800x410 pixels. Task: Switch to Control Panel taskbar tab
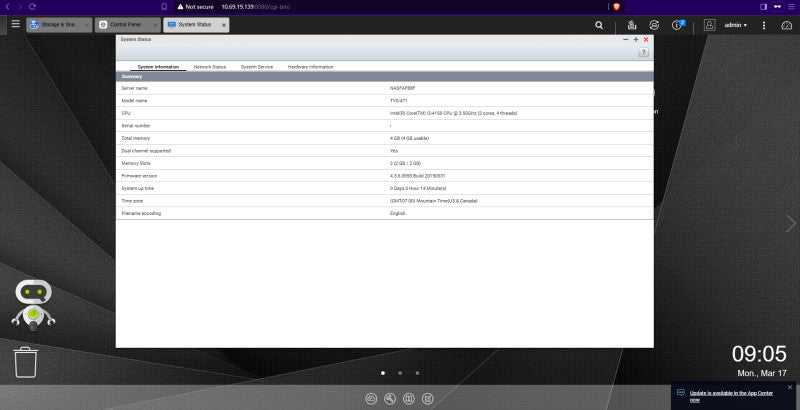tap(128, 25)
